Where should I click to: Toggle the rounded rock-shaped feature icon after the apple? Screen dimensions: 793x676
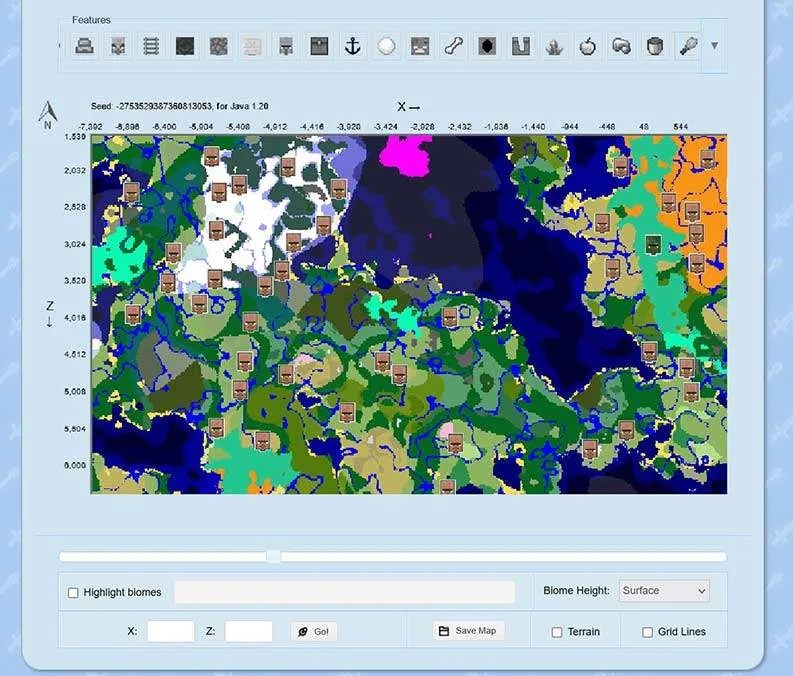pyautogui.click(x=621, y=46)
